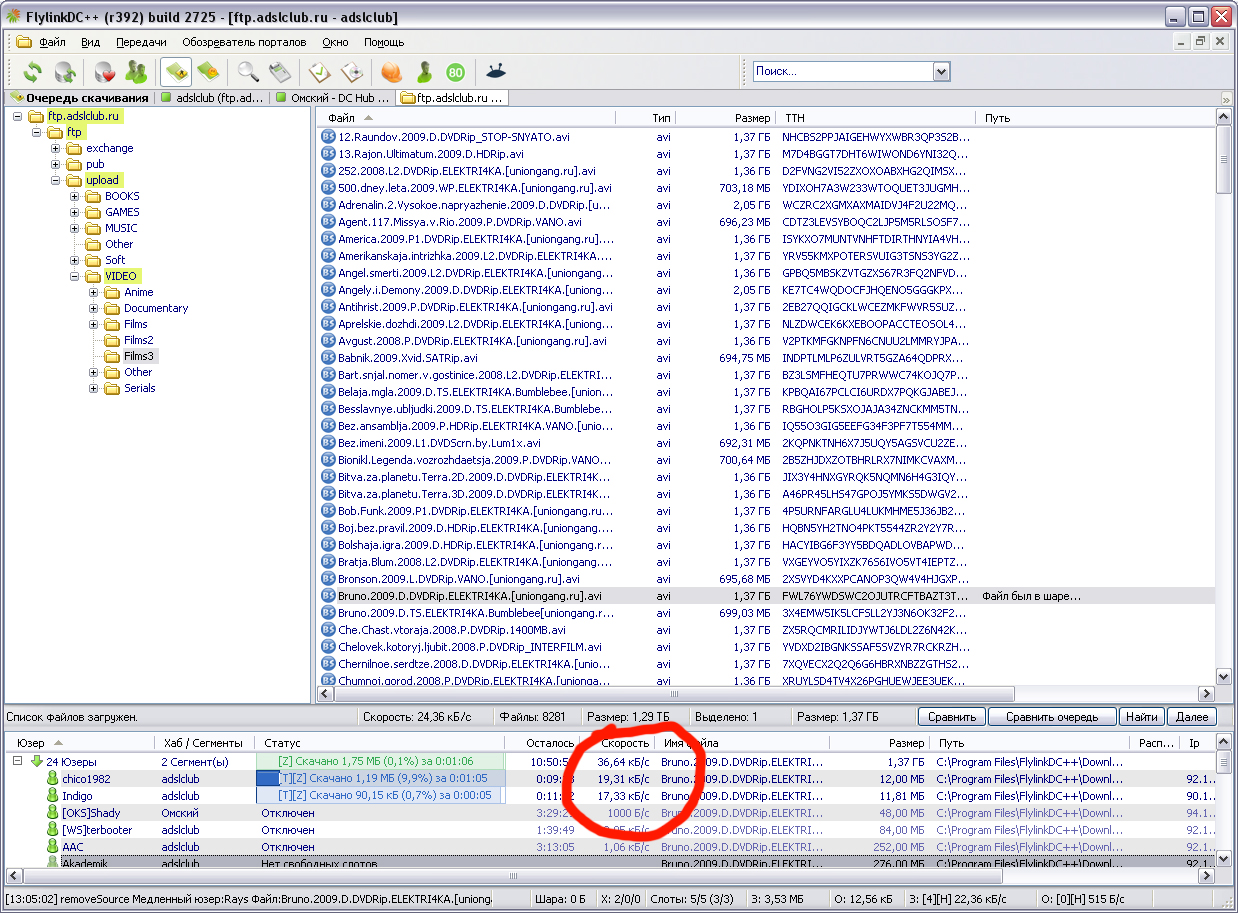Click the two green users toolbar icon
1238x913 pixels.
[x=136, y=72]
